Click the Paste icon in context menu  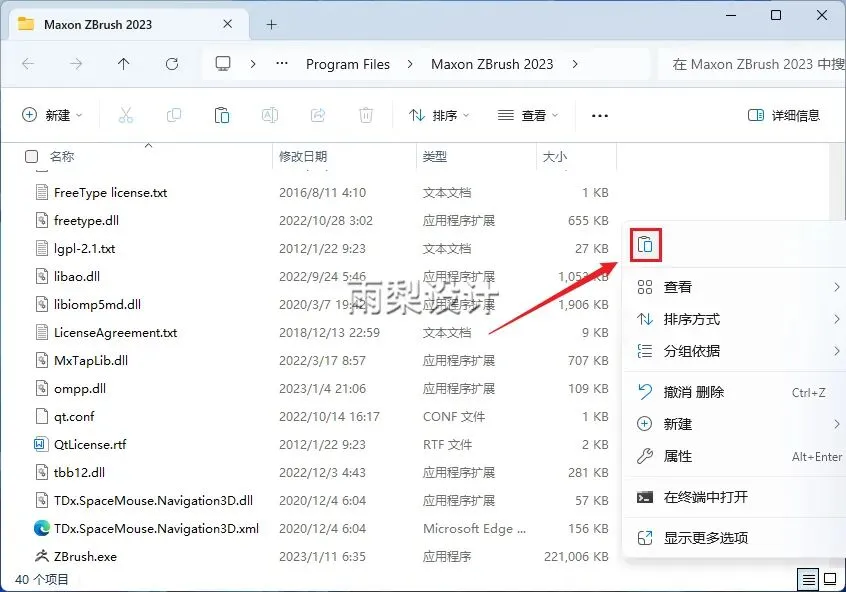[645, 245]
